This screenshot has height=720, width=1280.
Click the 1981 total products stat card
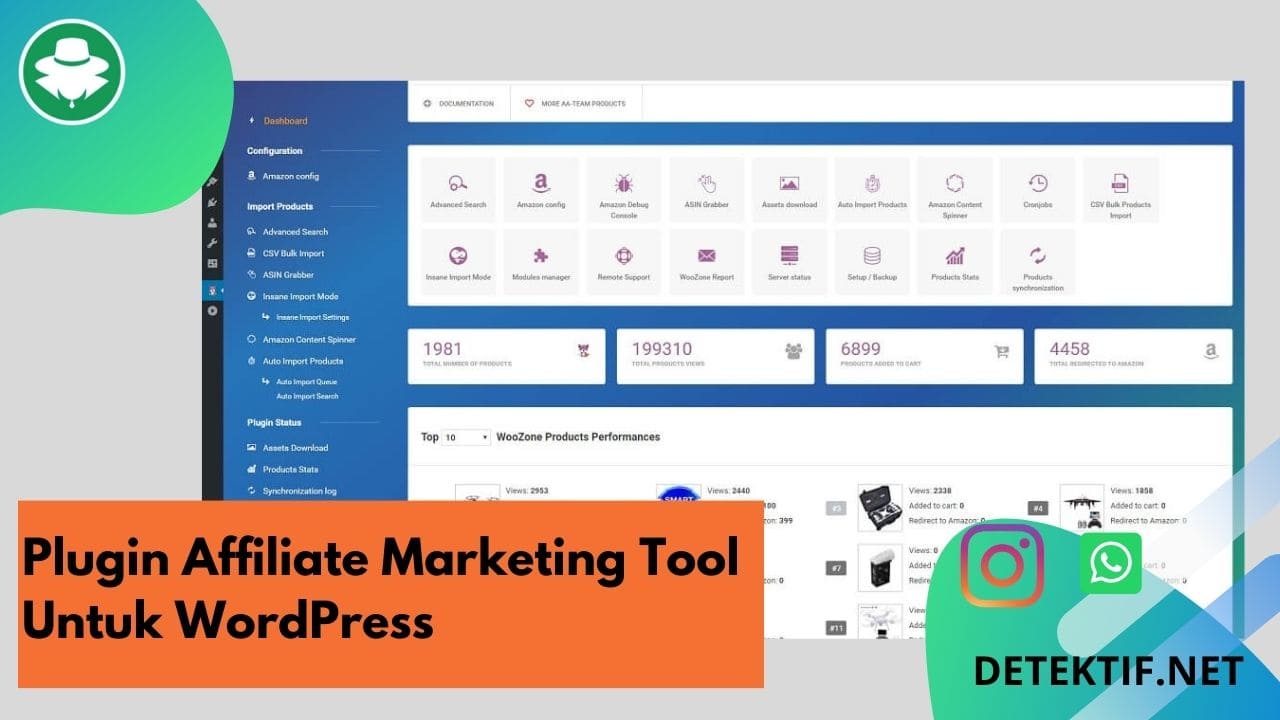tap(506, 356)
